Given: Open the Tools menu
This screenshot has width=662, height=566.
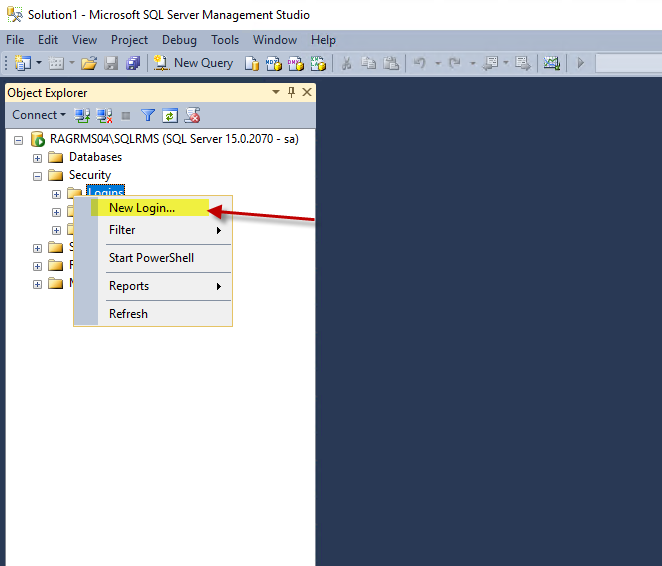Looking at the screenshot, I should (225, 40).
